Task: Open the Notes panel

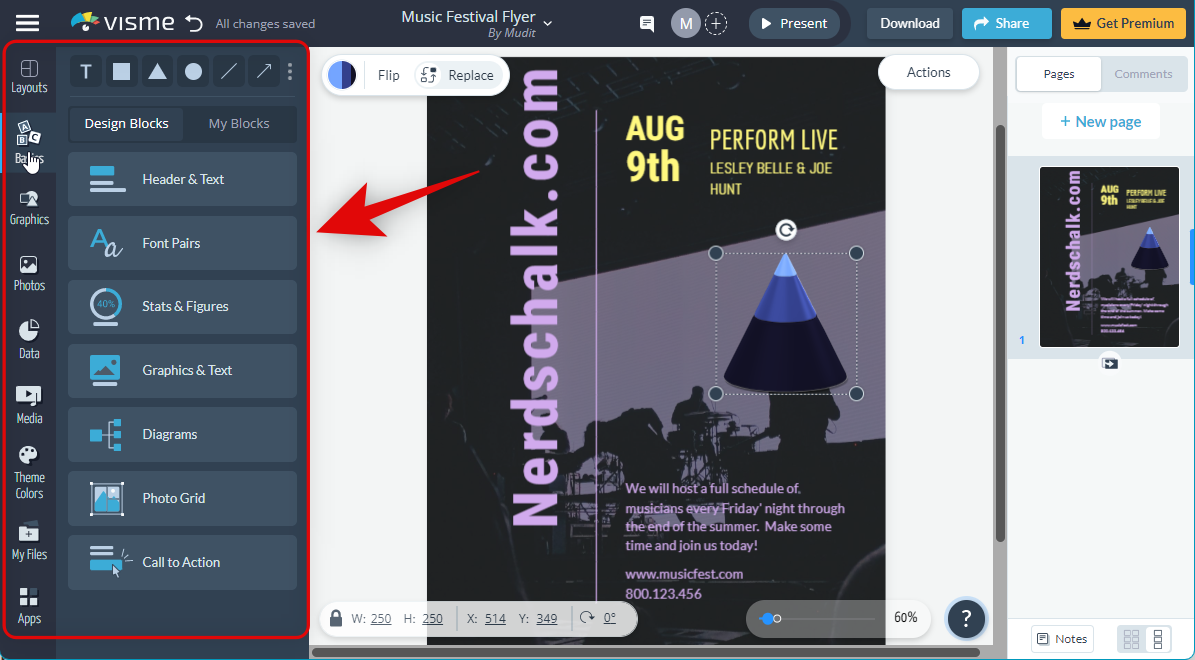Action: click(x=1062, y=639)
